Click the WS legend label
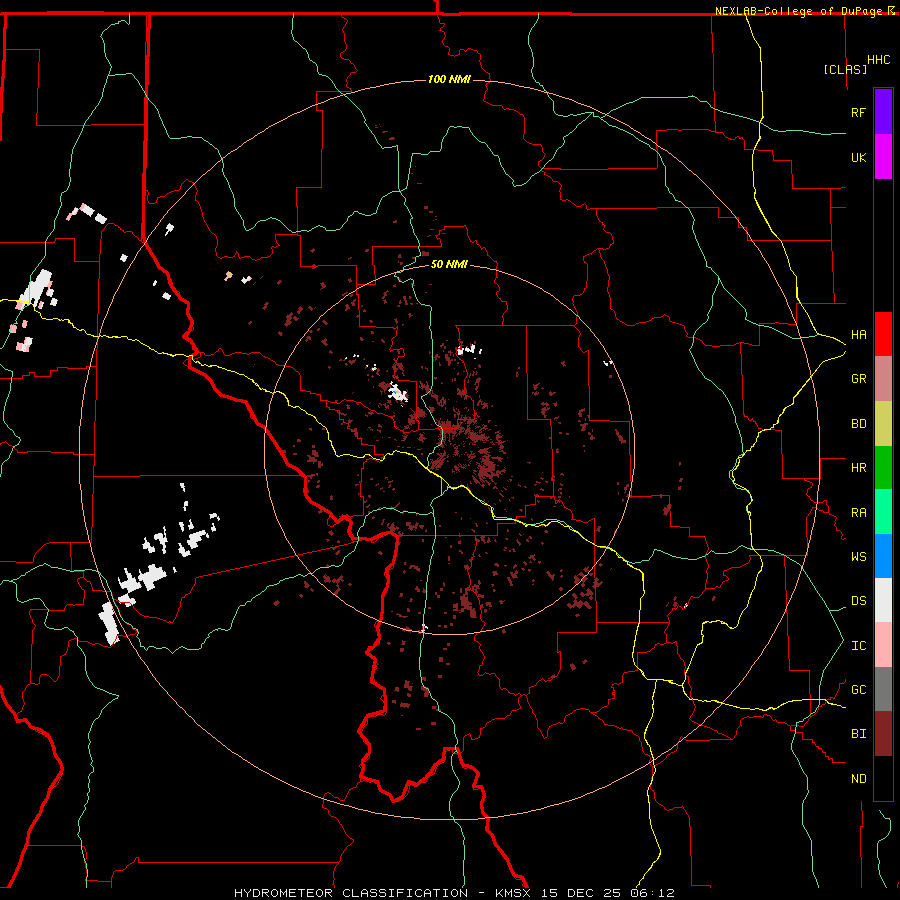 coord(858,557)
